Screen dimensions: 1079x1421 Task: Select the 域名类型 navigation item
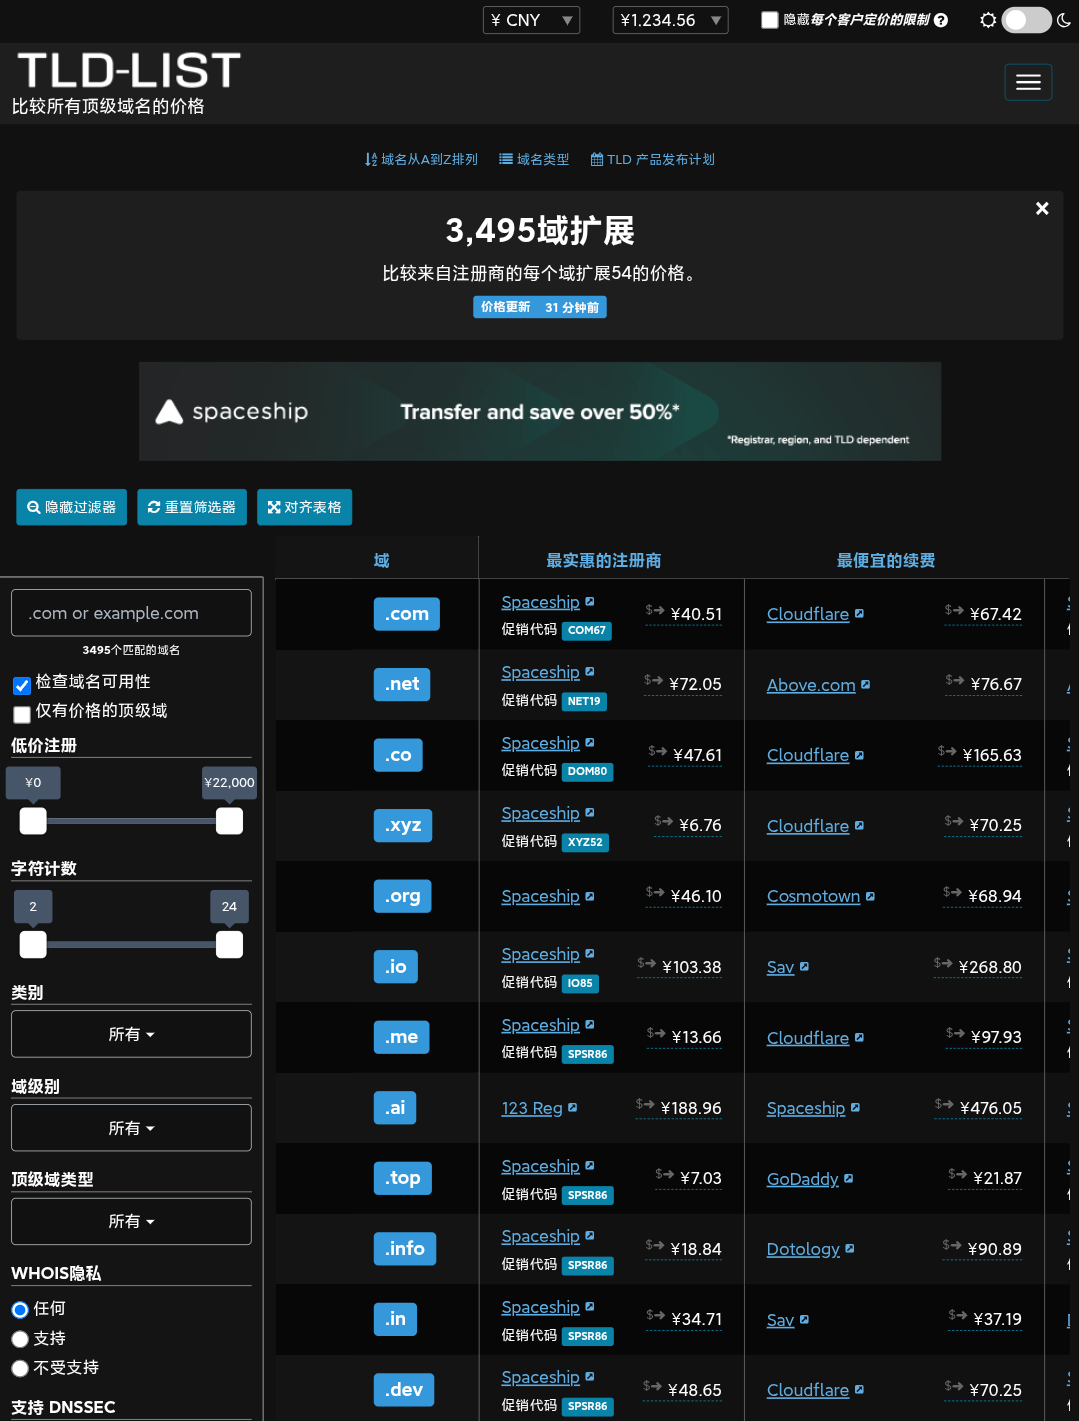click(542, 159)
